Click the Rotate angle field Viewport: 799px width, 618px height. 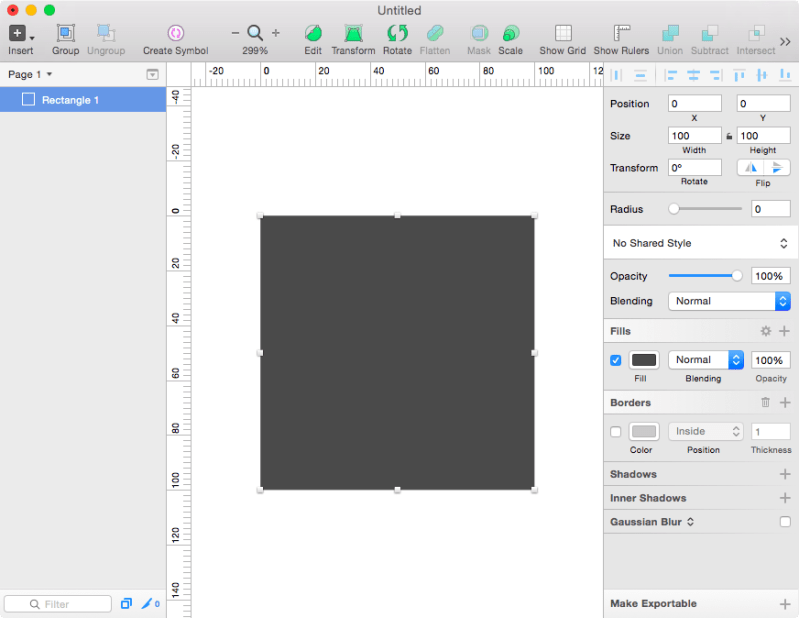[695, 168]
